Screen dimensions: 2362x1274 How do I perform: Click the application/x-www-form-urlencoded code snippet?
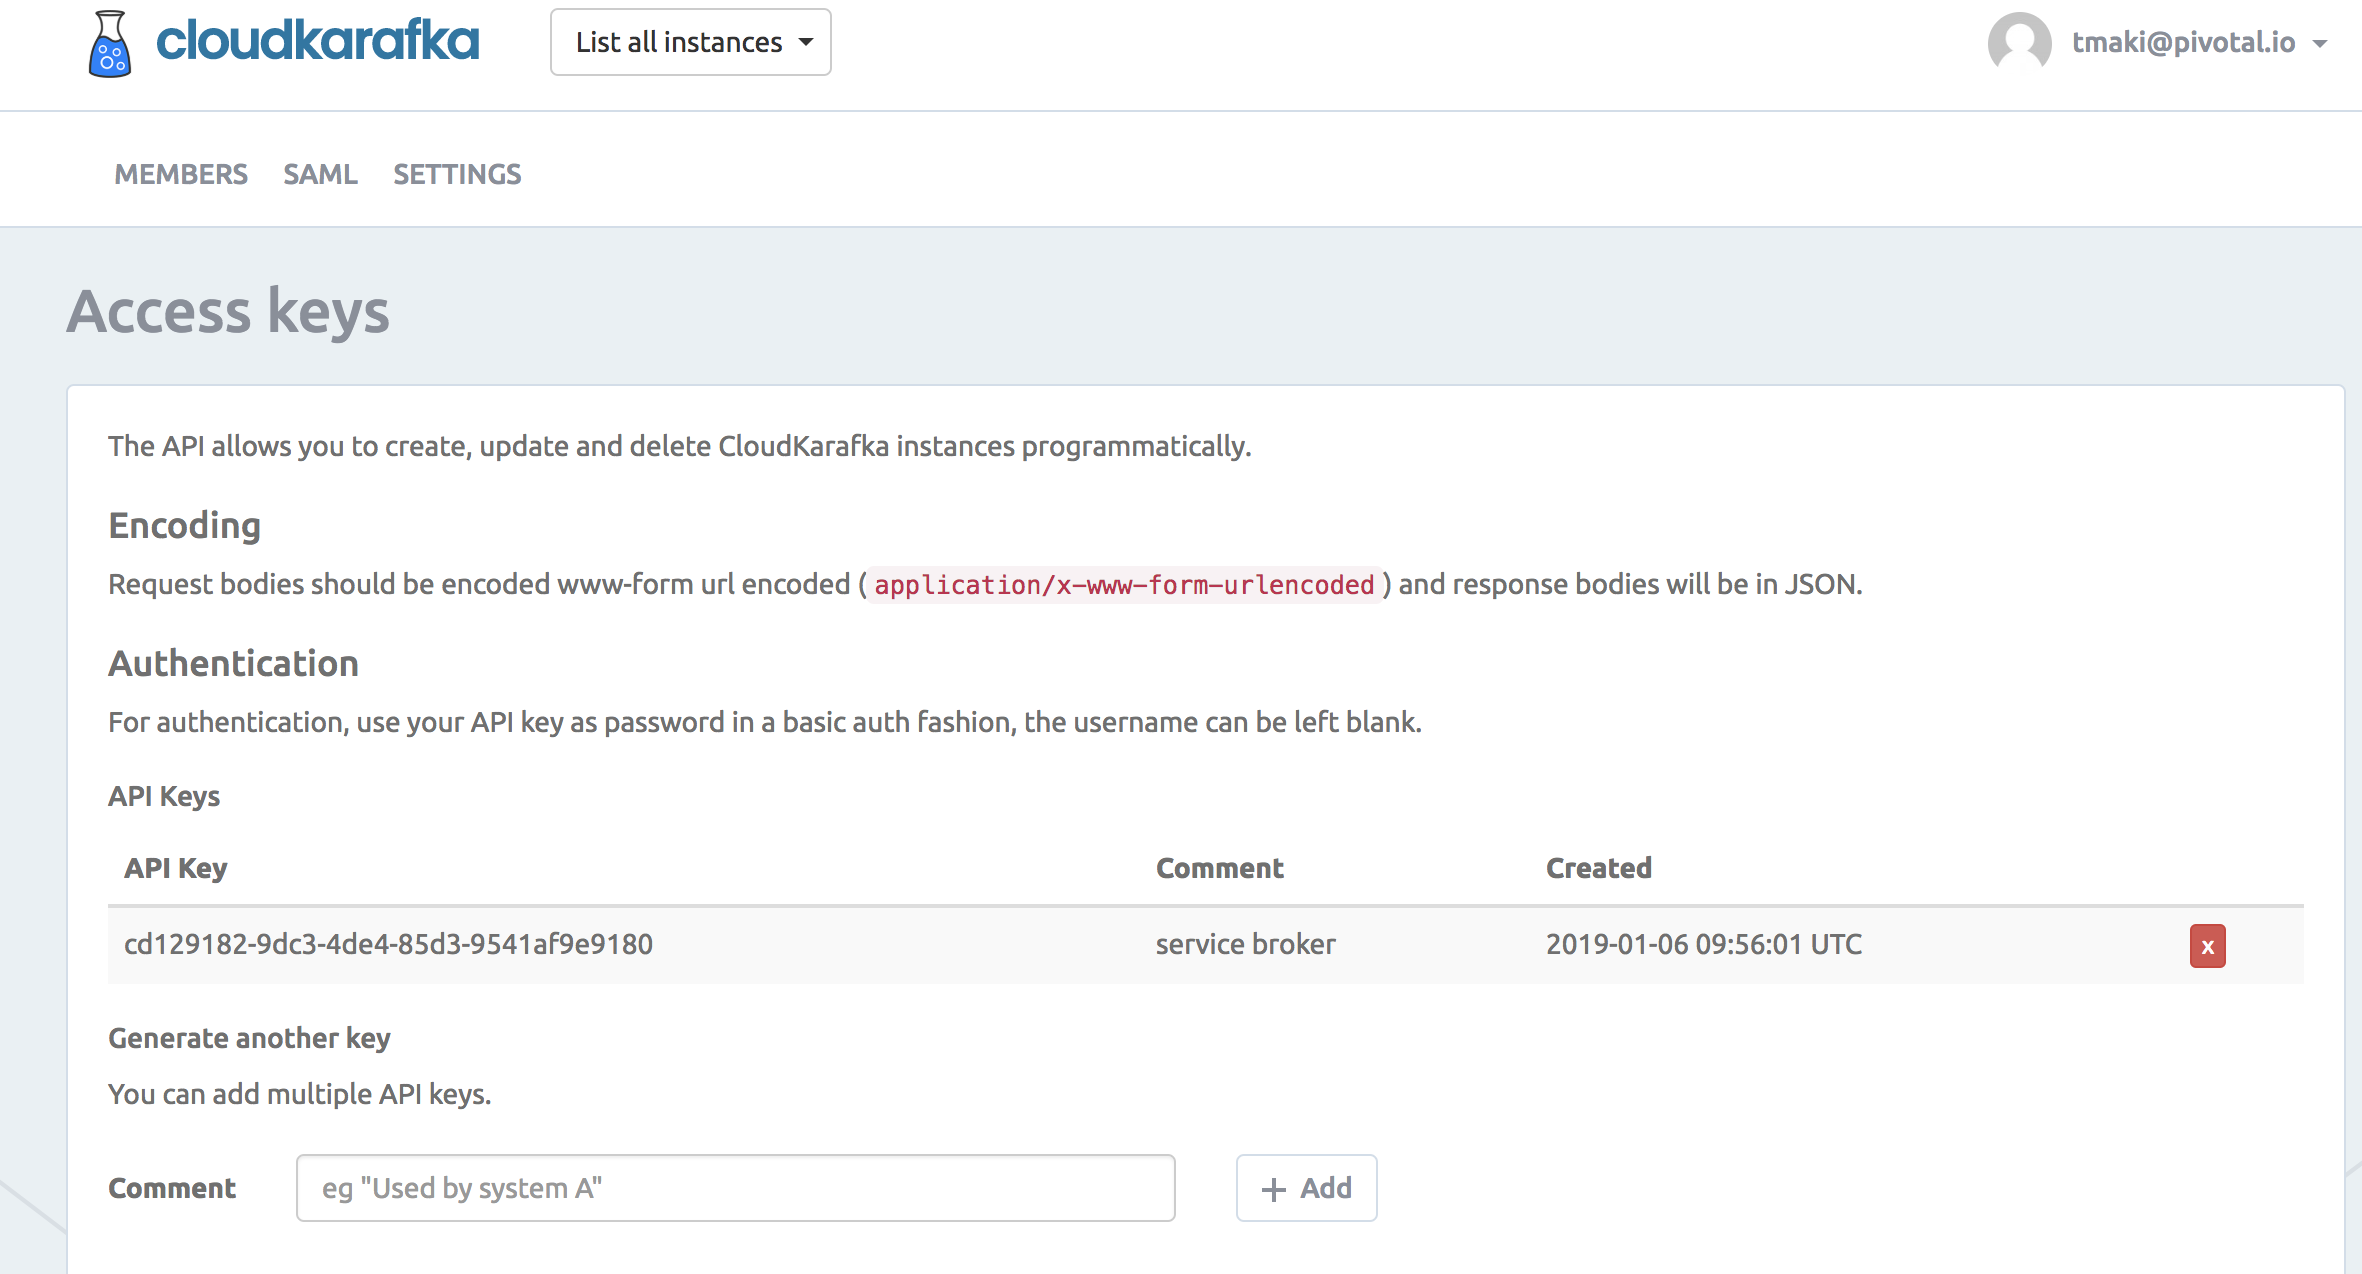(x=1124, y=584)
